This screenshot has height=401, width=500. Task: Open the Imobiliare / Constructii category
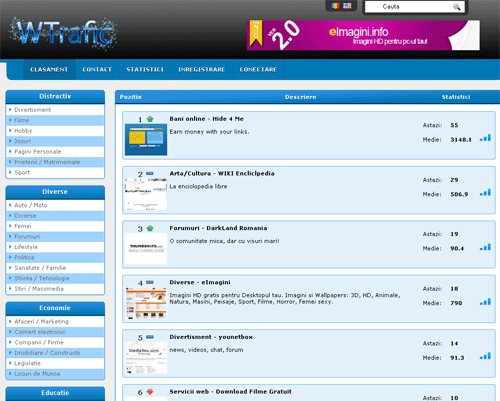(55, 353)
